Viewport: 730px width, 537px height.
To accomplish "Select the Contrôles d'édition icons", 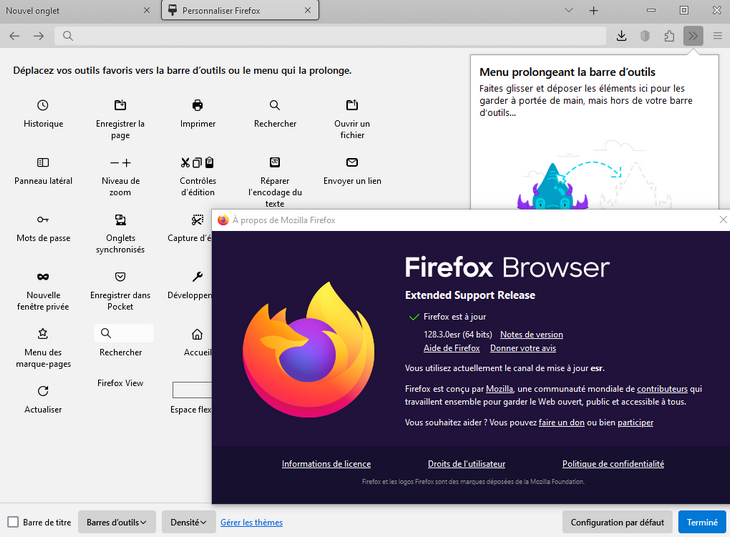I will click(x=197, y=163).
